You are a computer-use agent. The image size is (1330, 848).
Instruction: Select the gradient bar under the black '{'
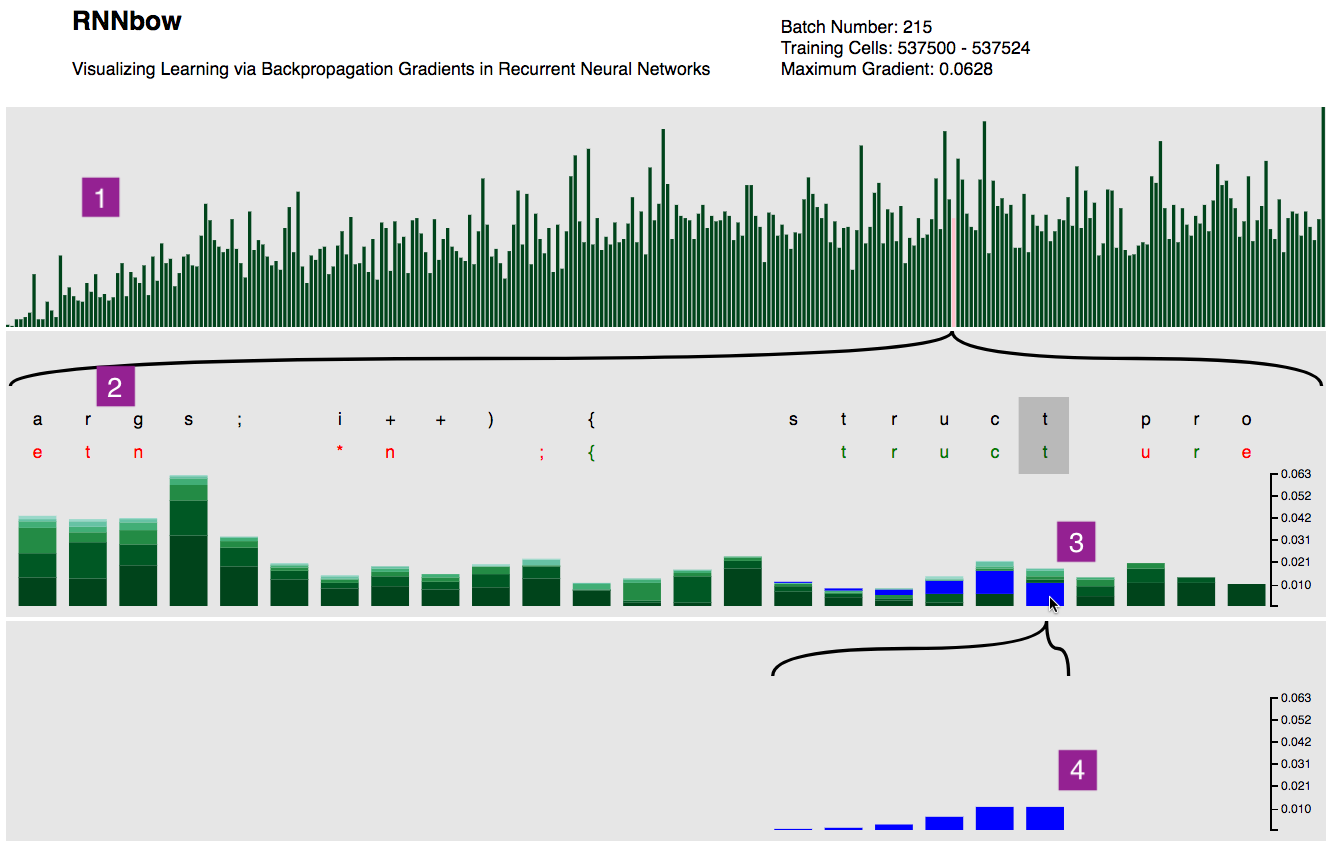click(x=592, y=594)
